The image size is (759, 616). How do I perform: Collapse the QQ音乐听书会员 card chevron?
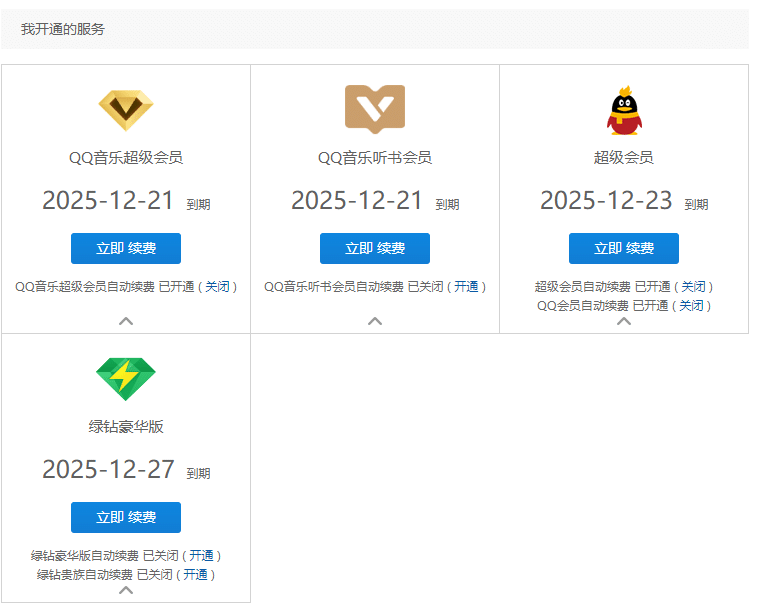coord(375,321)
